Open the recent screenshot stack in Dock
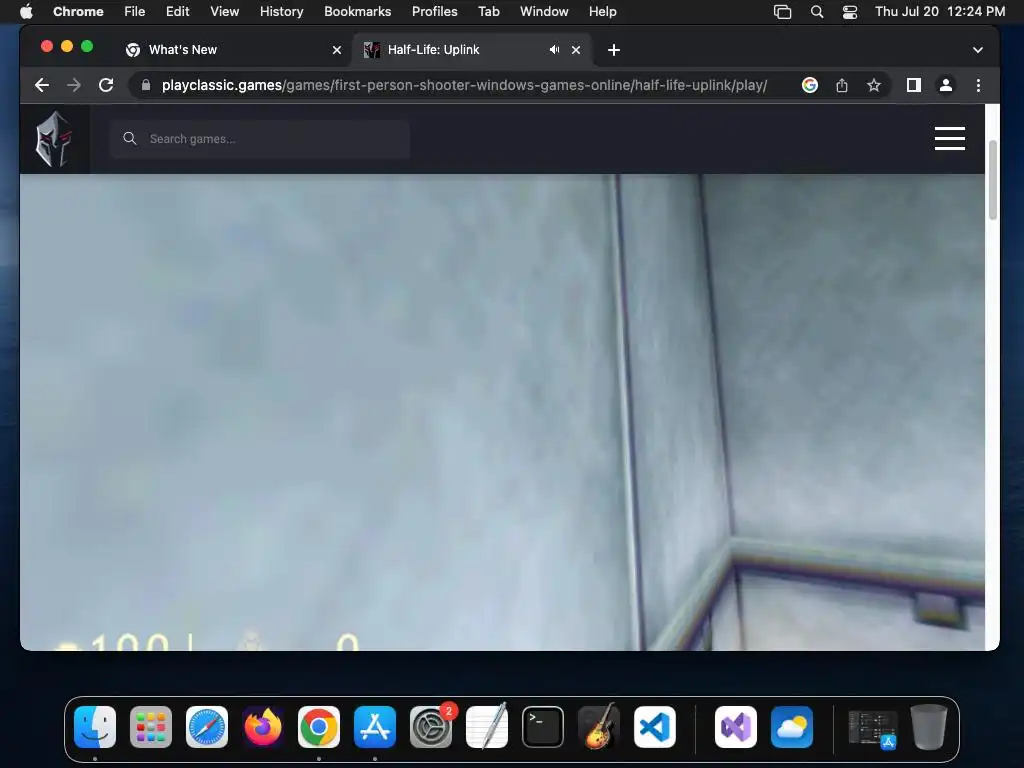 (872, 728)
